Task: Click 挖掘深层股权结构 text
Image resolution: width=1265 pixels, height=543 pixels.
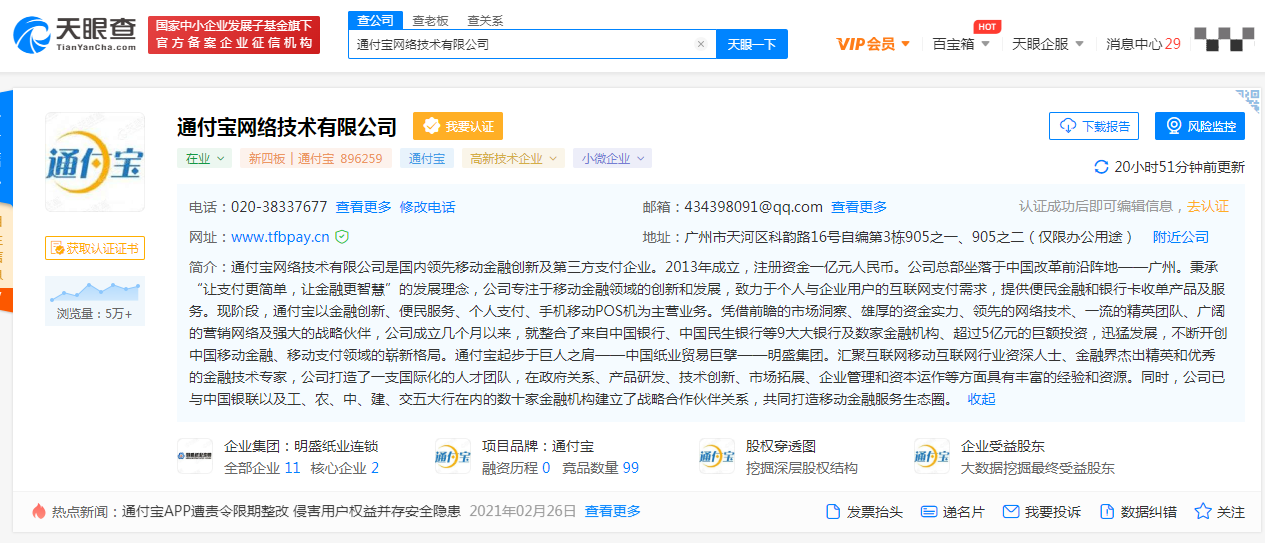Action: (802, 467)
